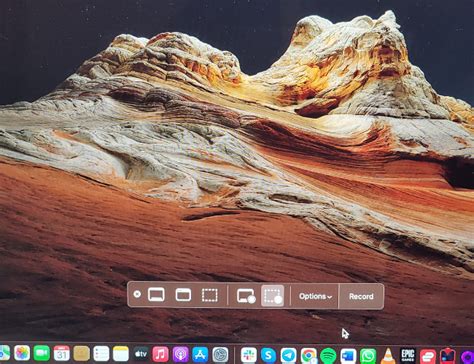Launch Slack from the Dock
This screenshot has height=364, width=474.
[x=249, y=355]
